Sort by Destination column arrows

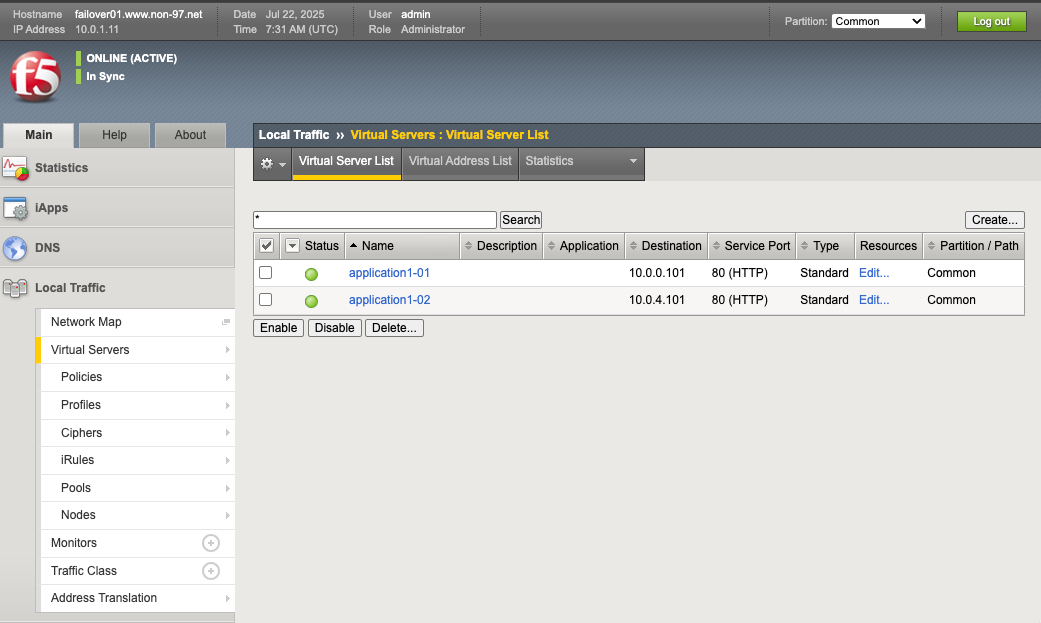point(633,246)
